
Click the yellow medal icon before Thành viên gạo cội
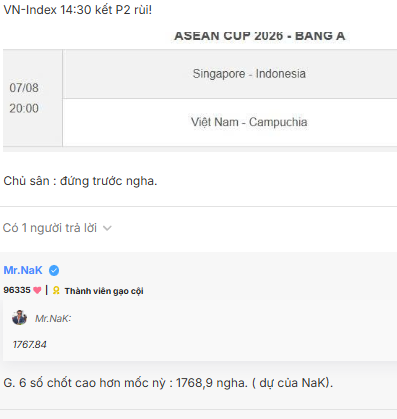click(56, 291)
